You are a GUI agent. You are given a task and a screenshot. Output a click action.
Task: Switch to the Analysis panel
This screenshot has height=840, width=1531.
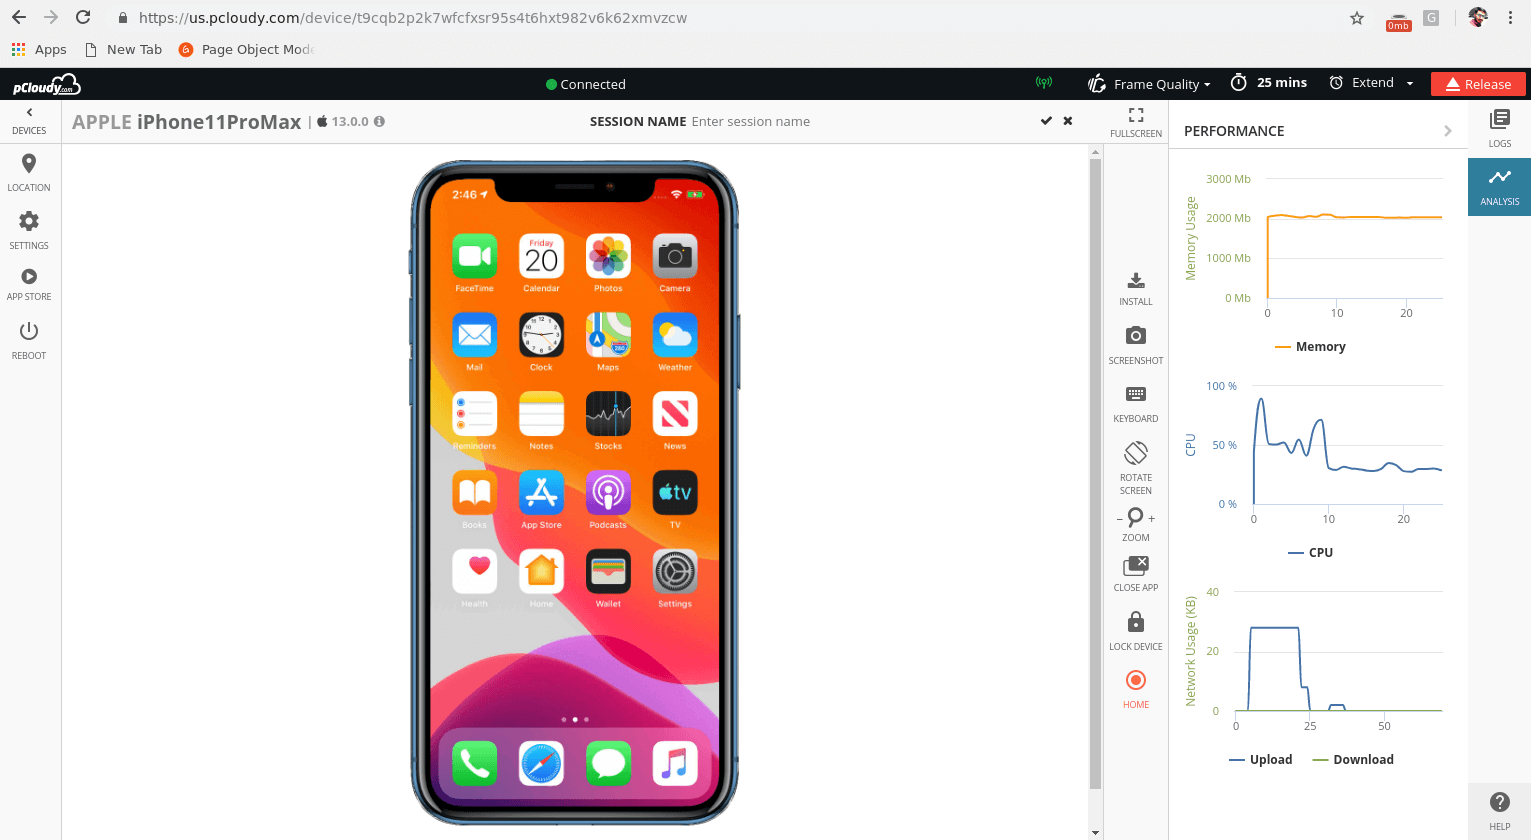pyautogui.click(x=1500, y=186)
